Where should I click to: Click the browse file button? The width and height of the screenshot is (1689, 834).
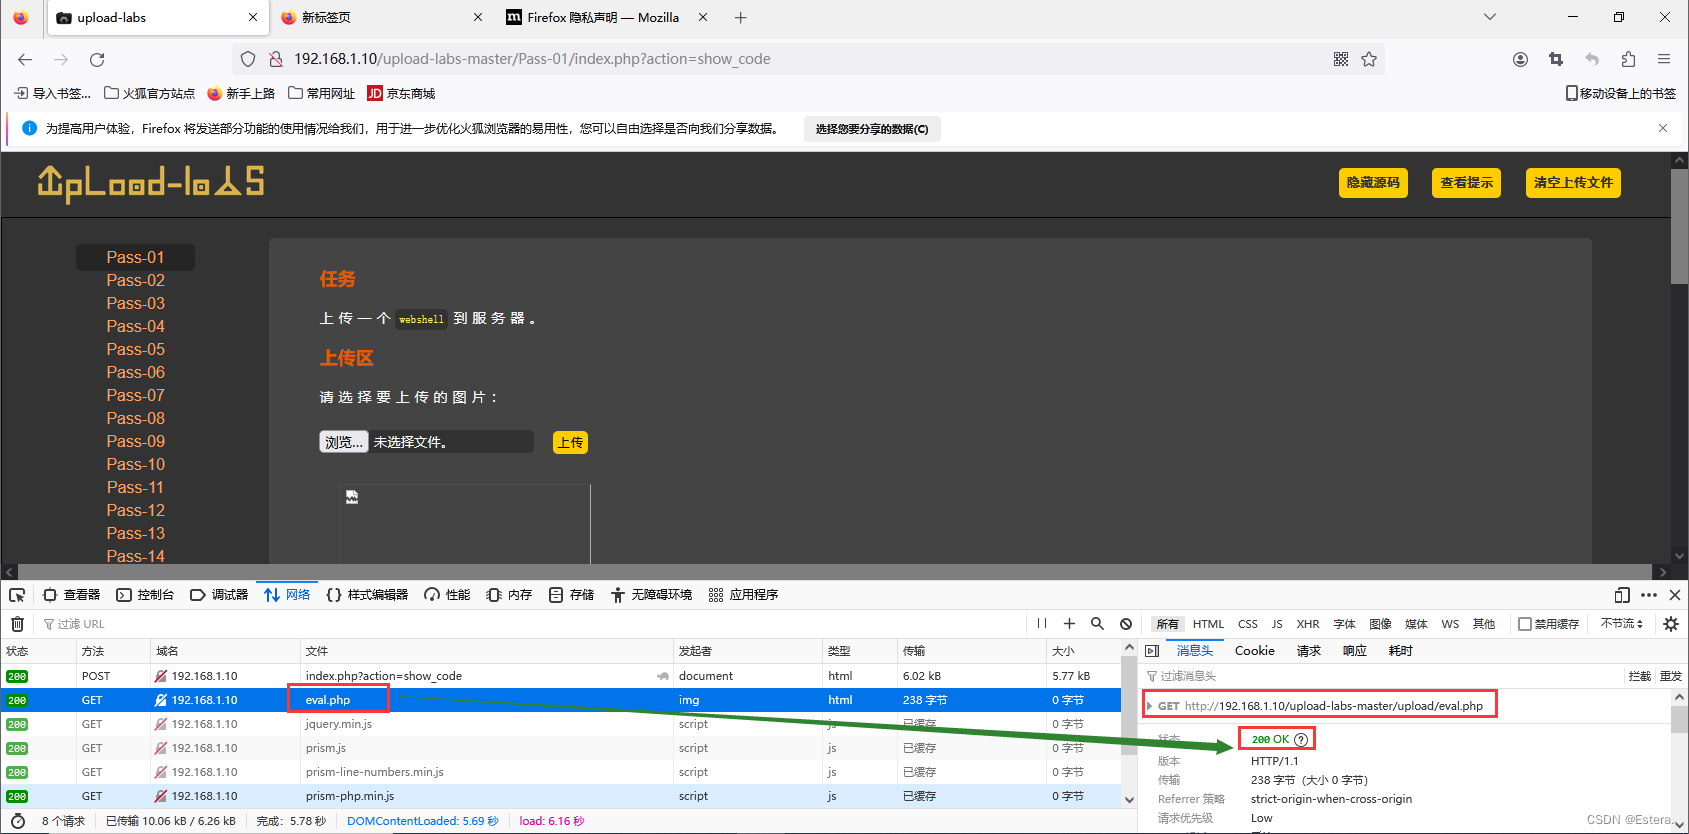click(344, 442)
